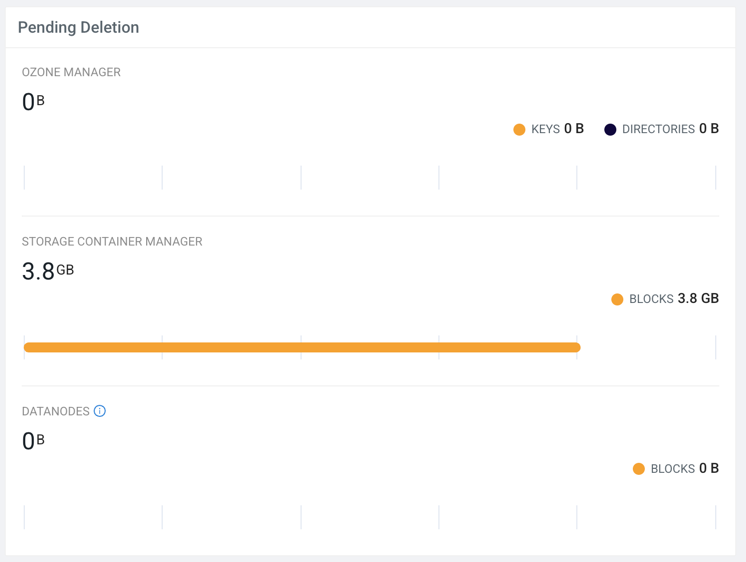This screenshot has height=562, width=746.
Task: Click the large 3.8 GB total value
Action: pyautogui.click(x=47, y=271)
